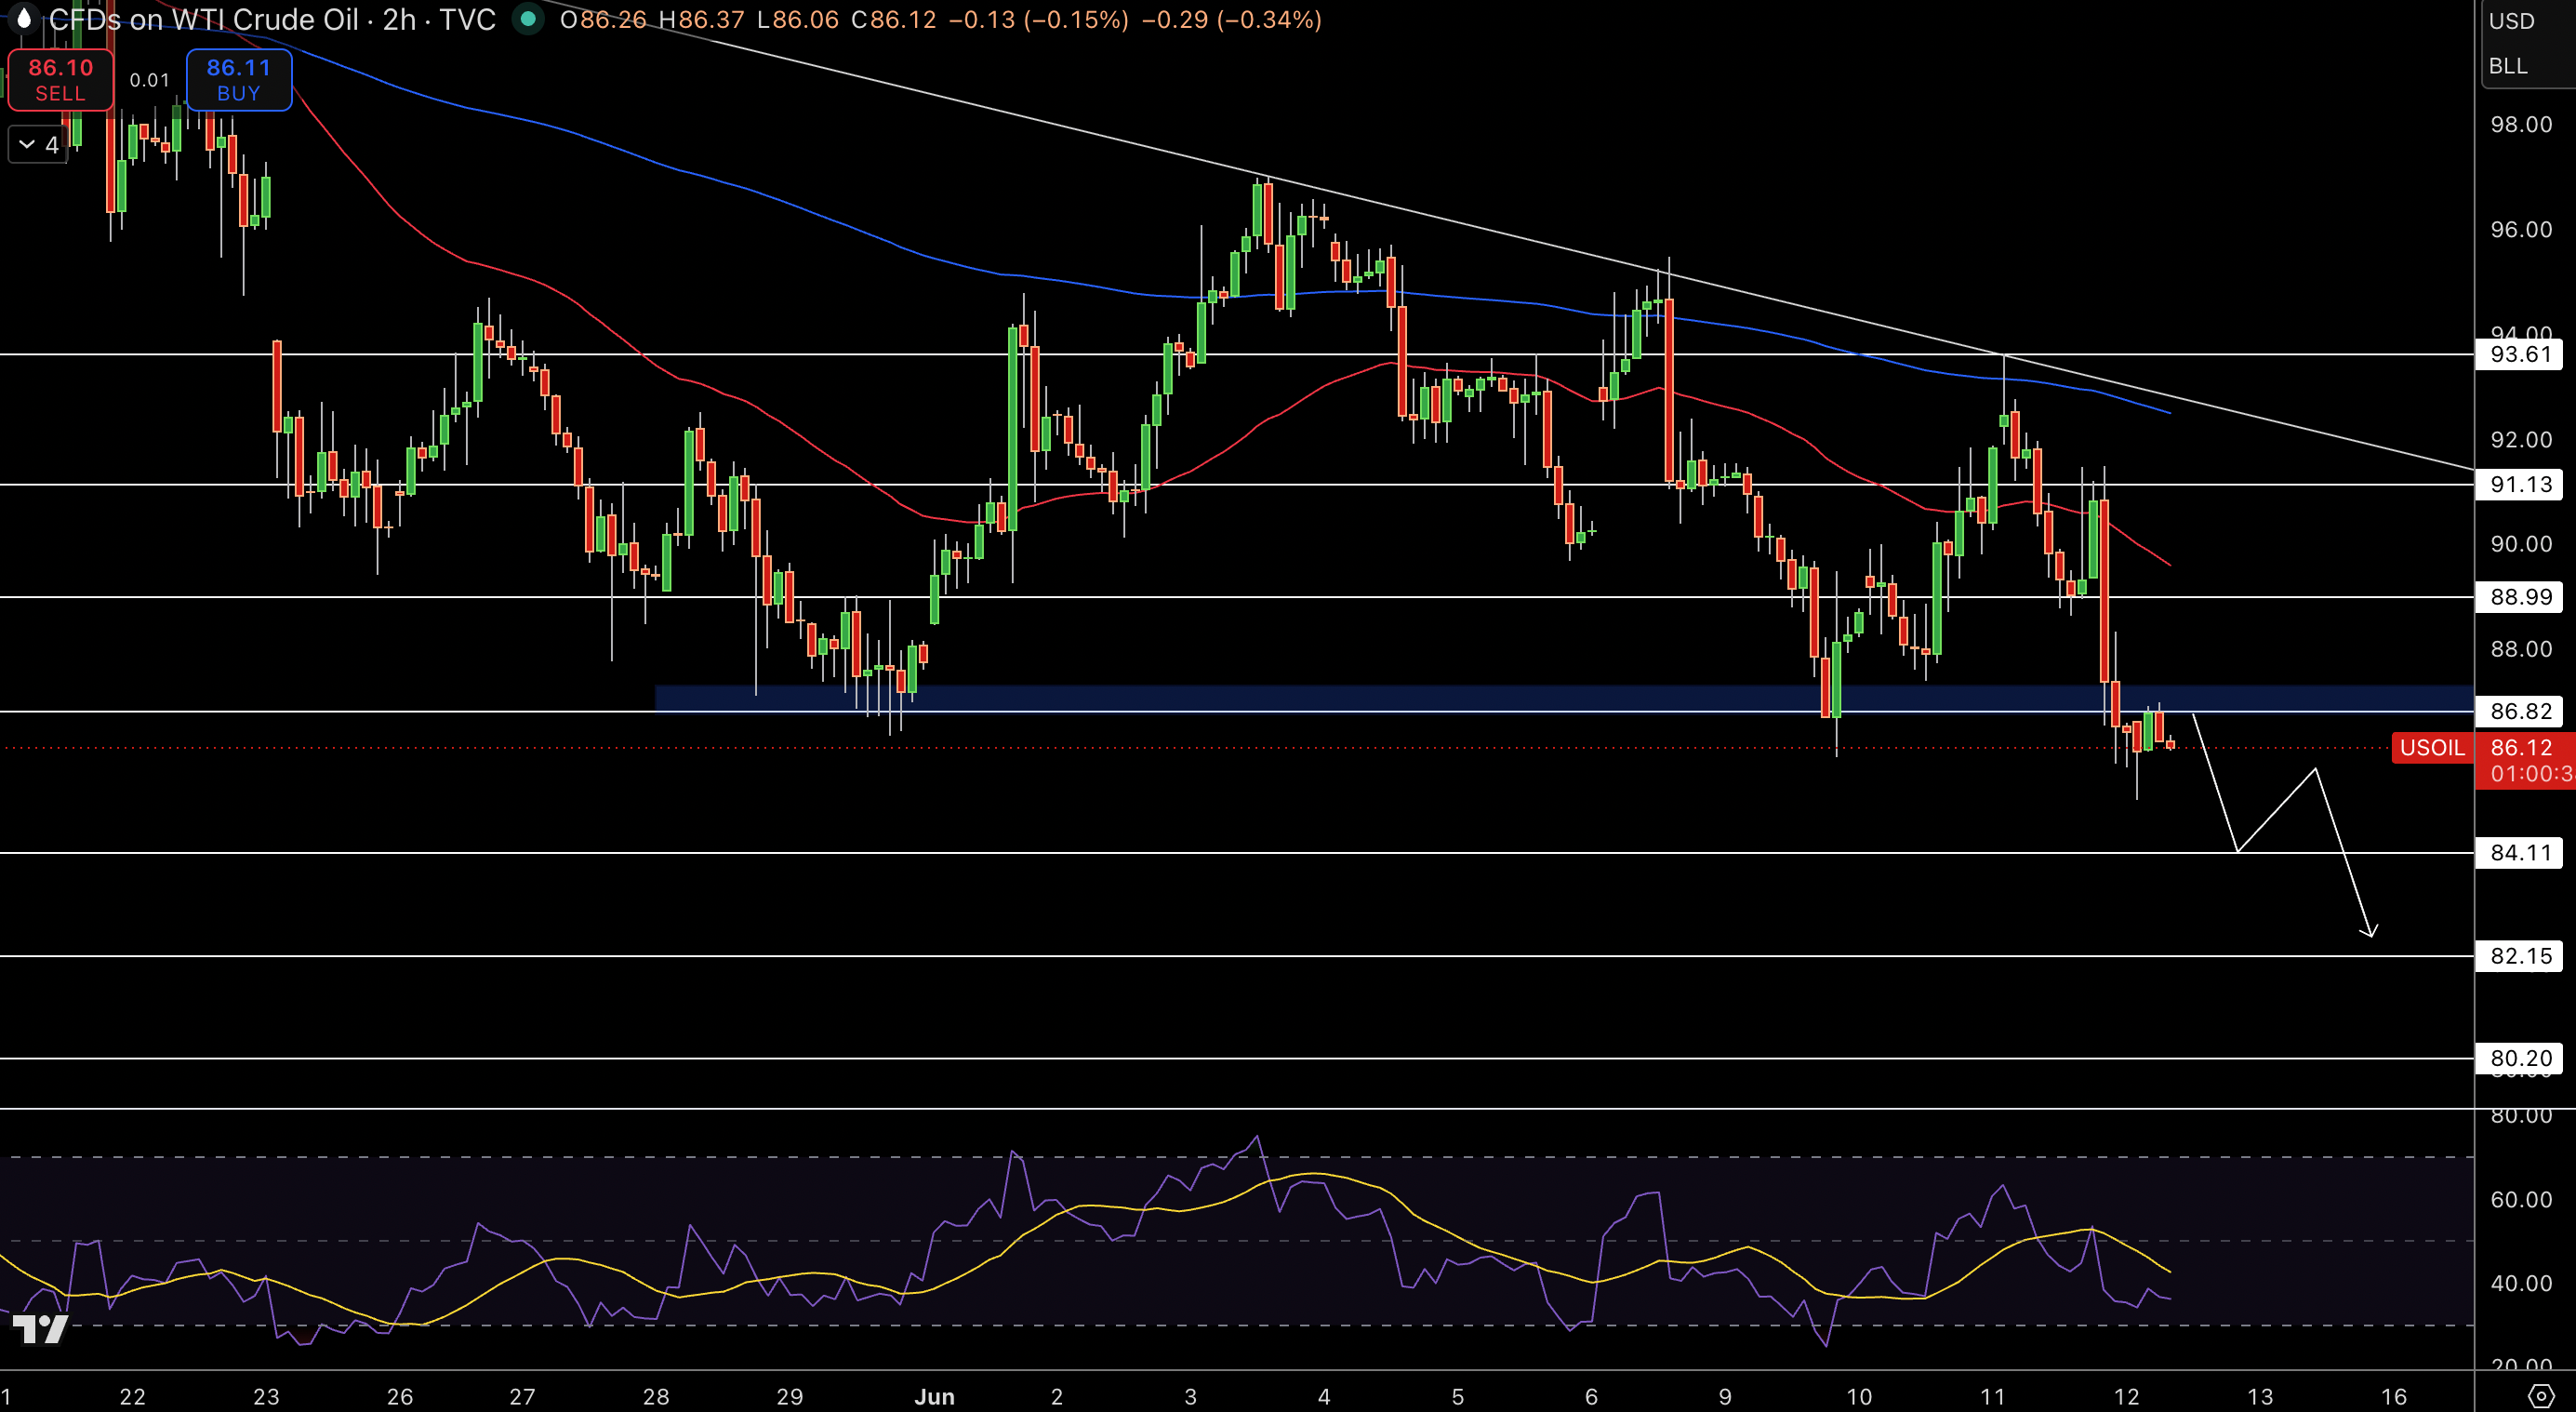The width and height of the screenshot is (2576, 1412).
Task: Click the 86.82 price level label
Action: [x=2519, y=711]
